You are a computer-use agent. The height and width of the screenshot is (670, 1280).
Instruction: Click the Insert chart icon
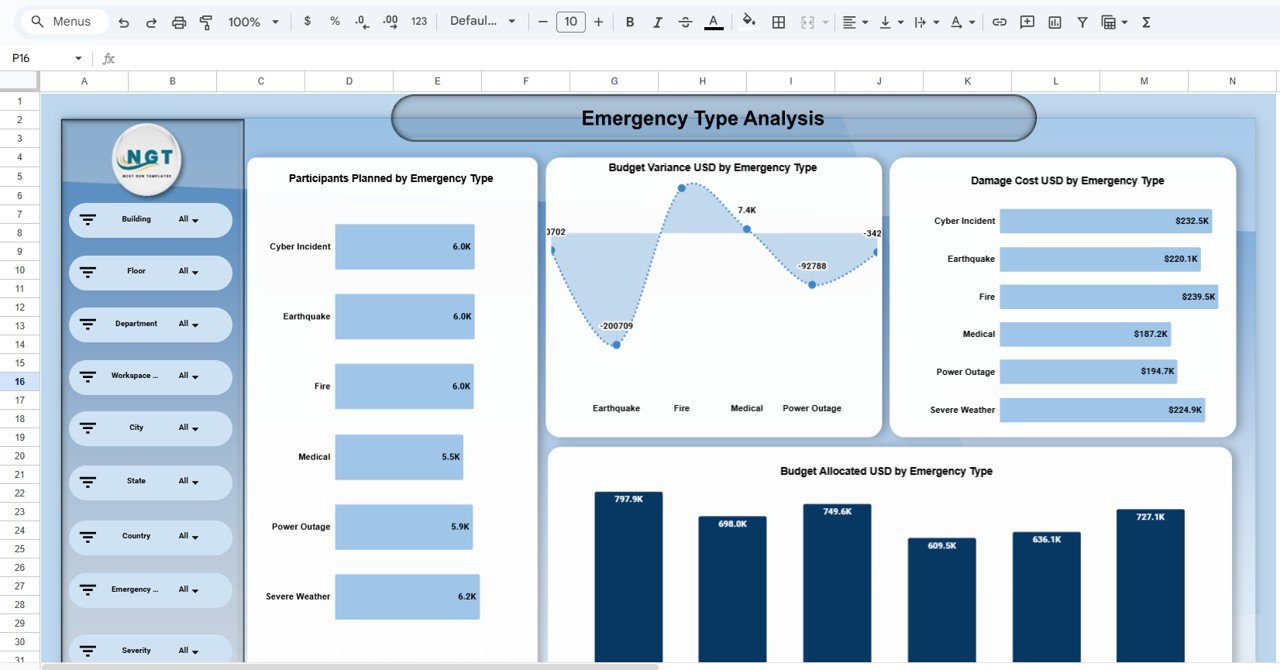point(1055,22)
